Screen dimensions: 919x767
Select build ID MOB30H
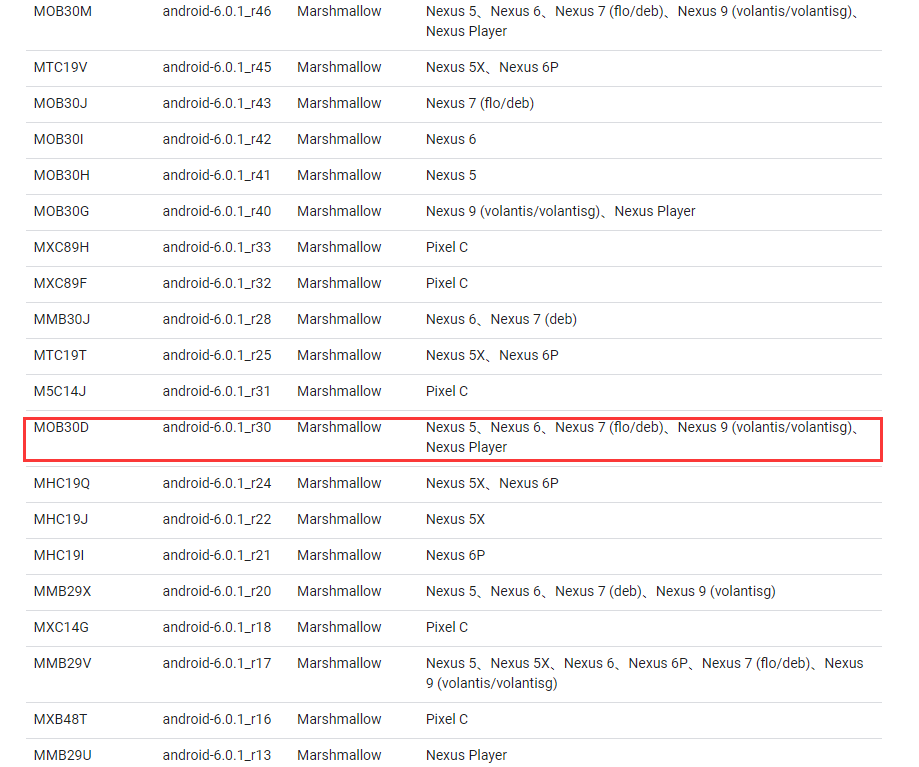[62, 175]
